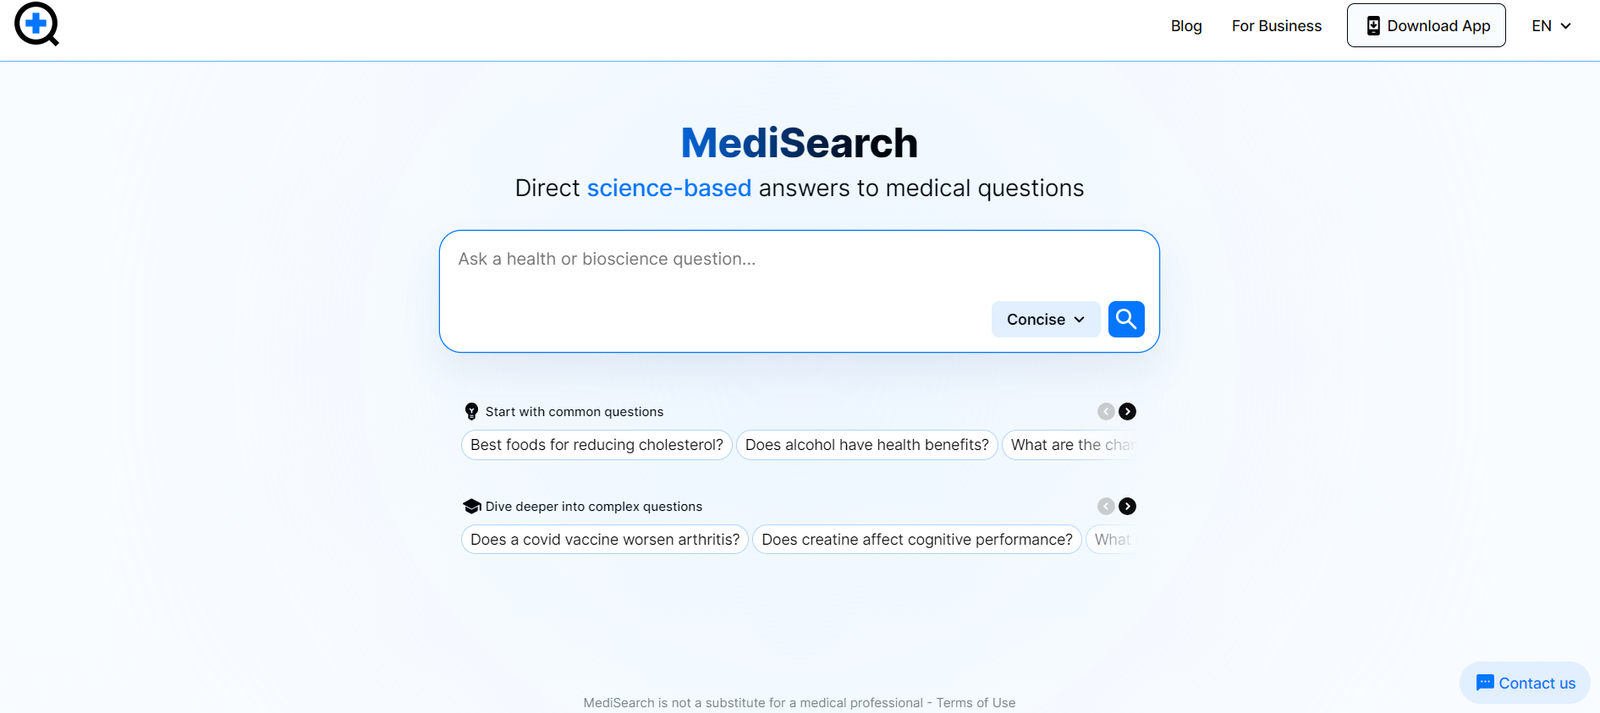Viewport: 1600px width, 713px height.
Task: Pick "Does a covid vaccine worsen arthritis?" question
Action: [x=605, y=540]
